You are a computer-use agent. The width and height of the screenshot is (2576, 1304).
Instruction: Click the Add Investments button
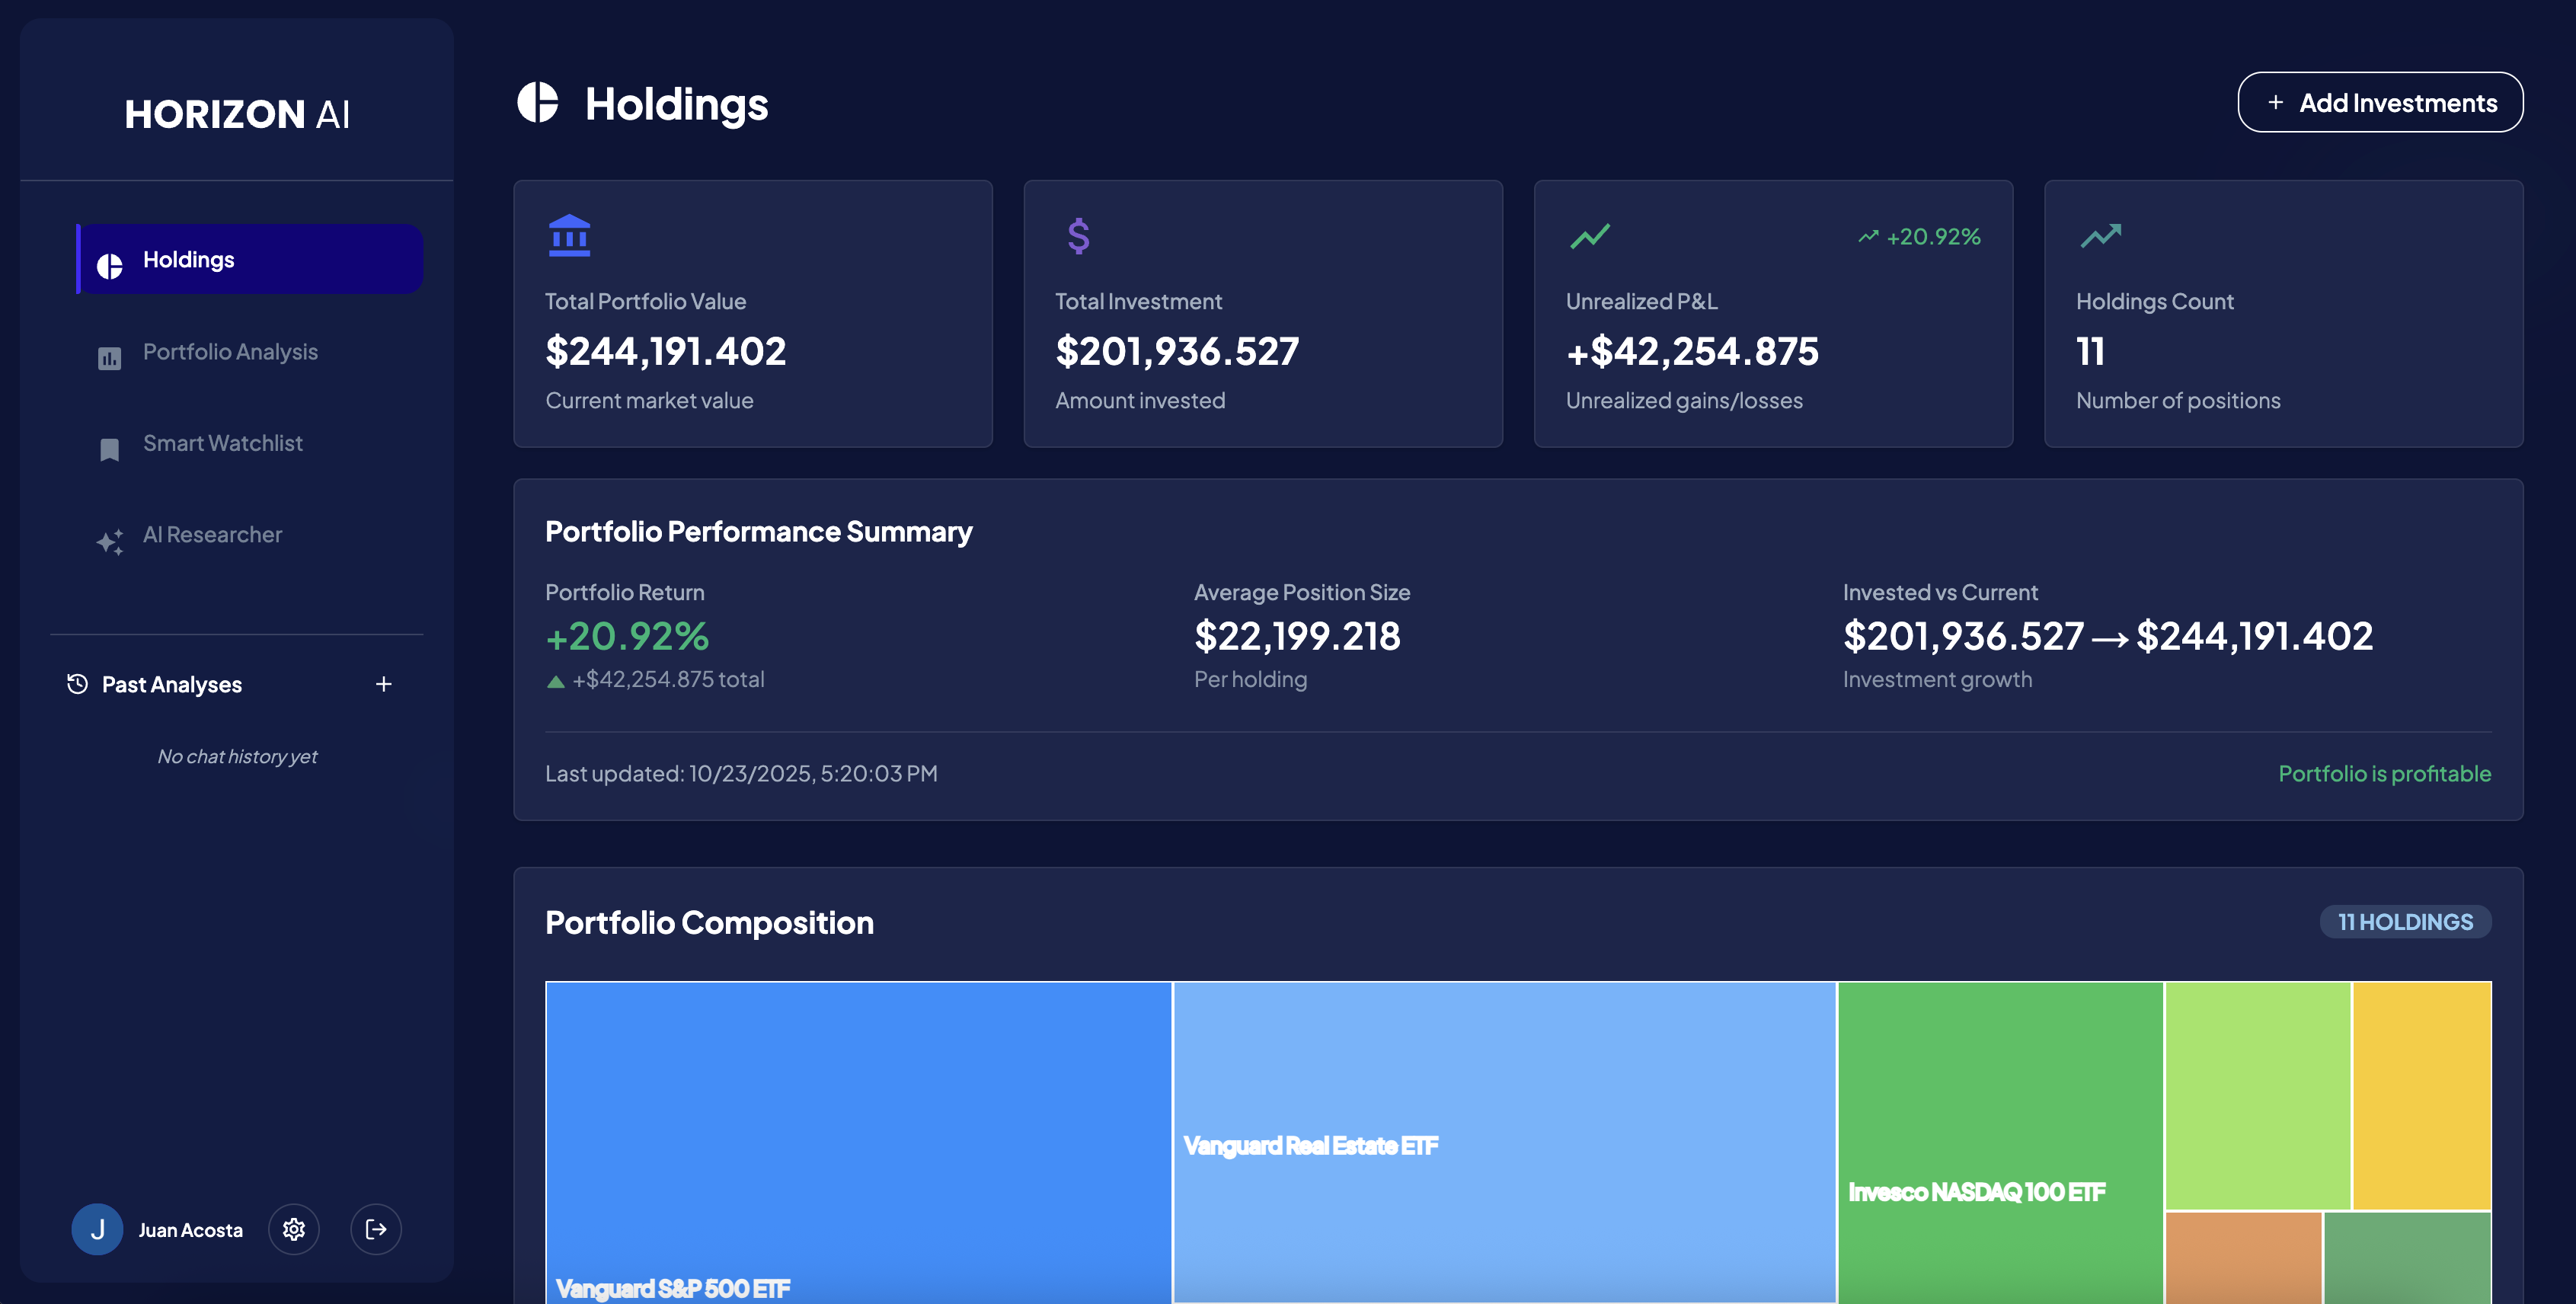2380,101
